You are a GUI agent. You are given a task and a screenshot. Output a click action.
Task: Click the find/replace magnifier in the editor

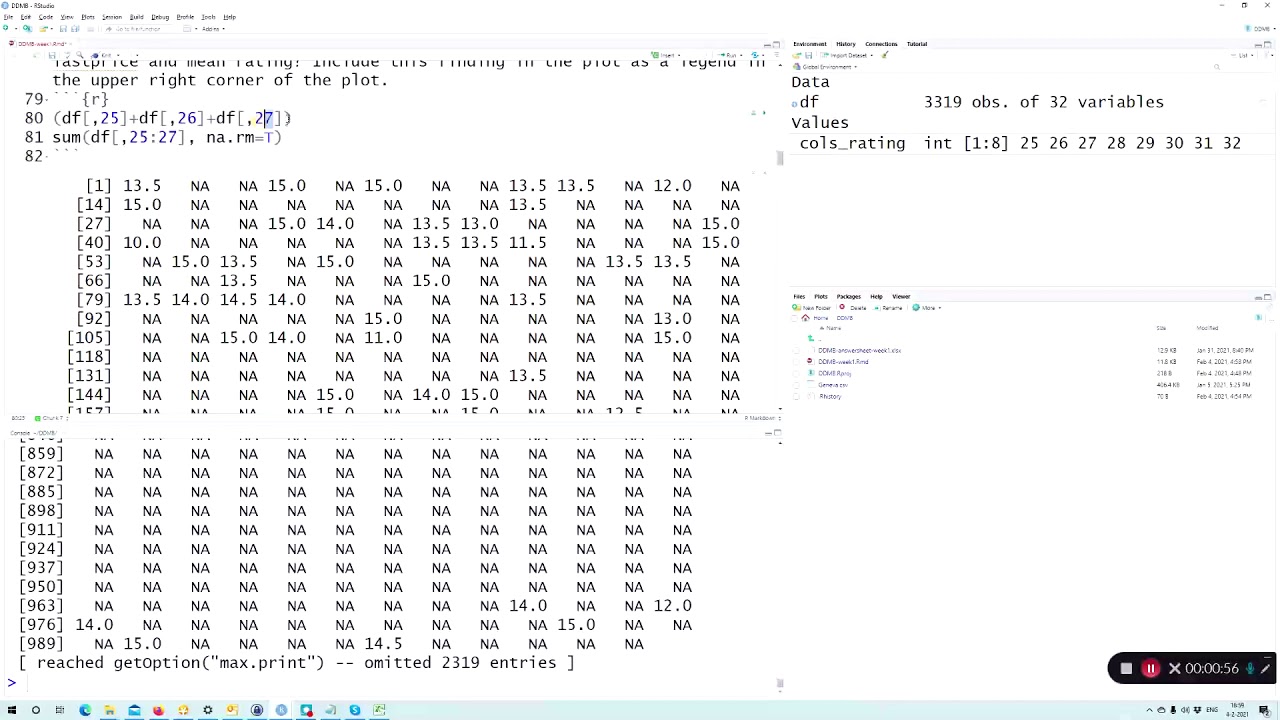80,55
